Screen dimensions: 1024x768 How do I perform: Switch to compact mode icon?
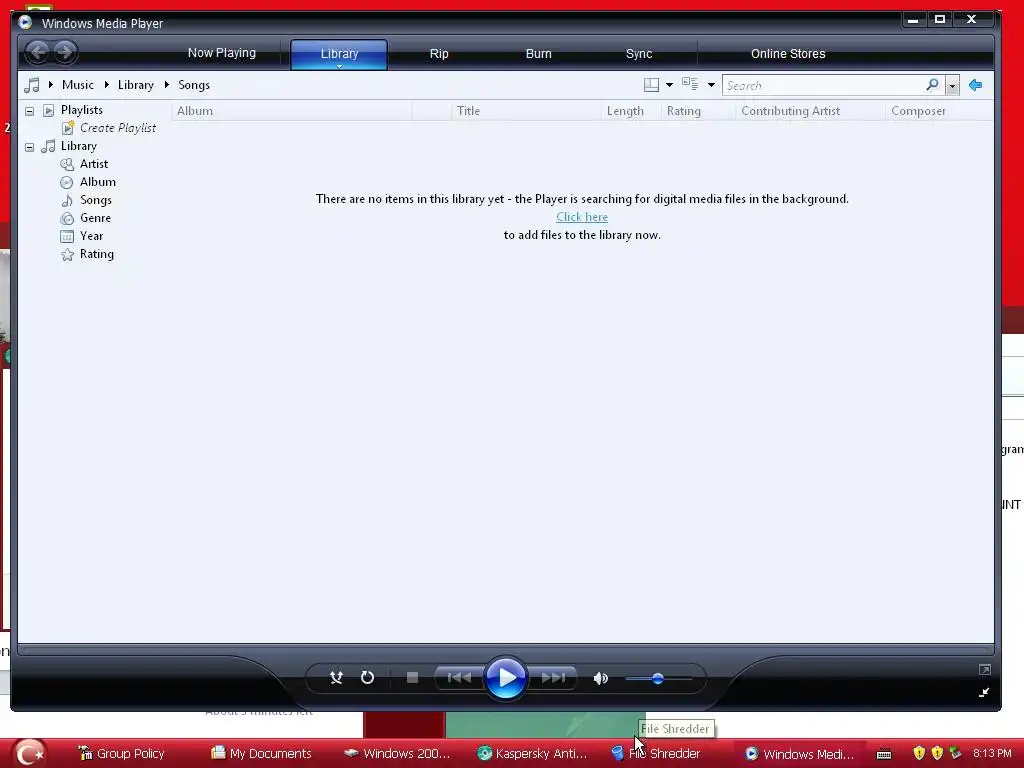point(984,693)
